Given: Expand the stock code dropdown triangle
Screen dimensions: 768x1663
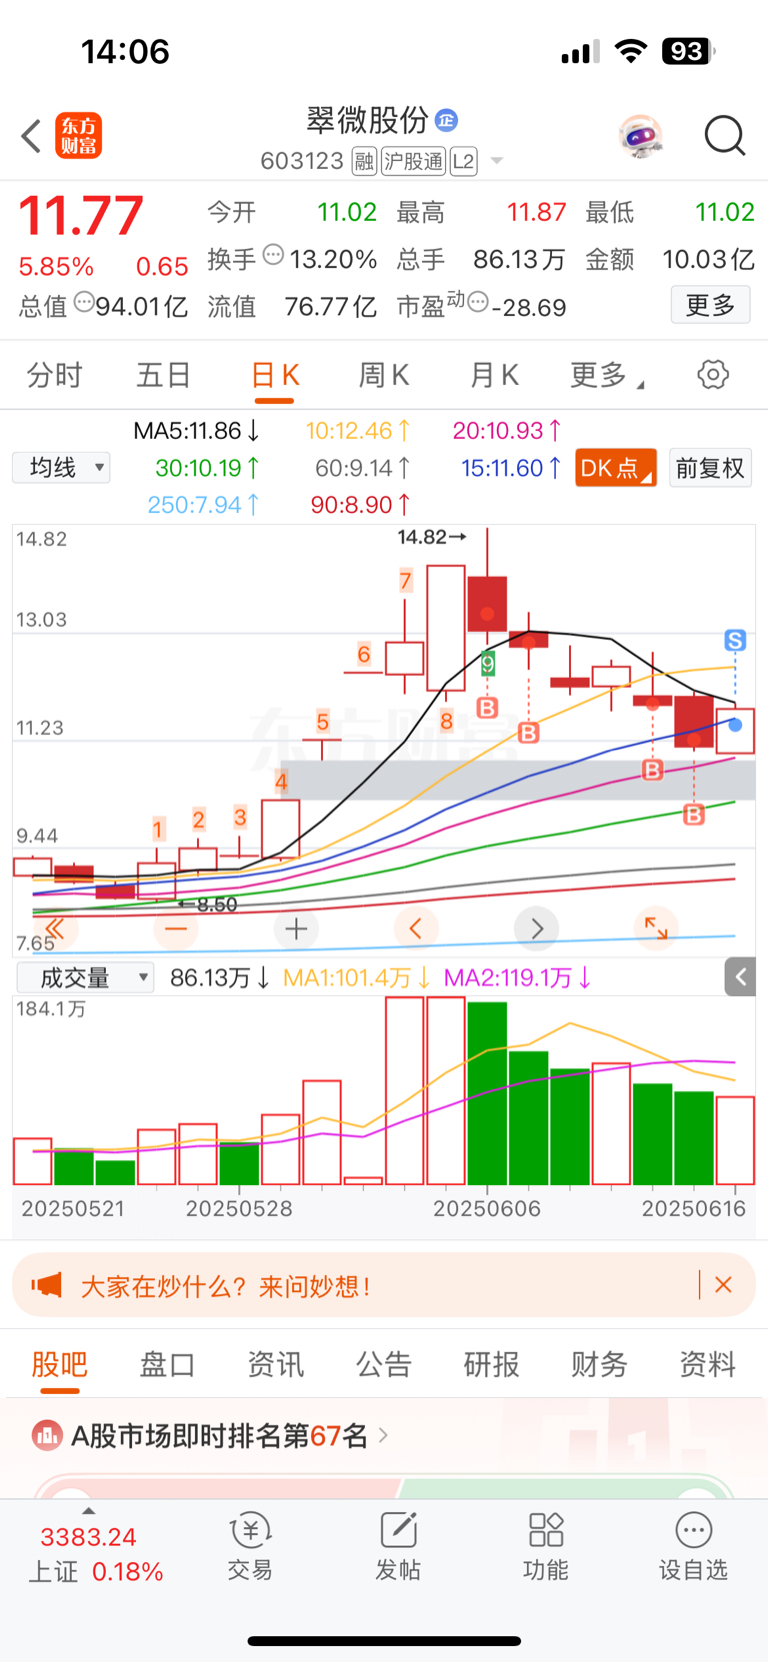Looking at the screenshot, I should (x=497, y=161).
